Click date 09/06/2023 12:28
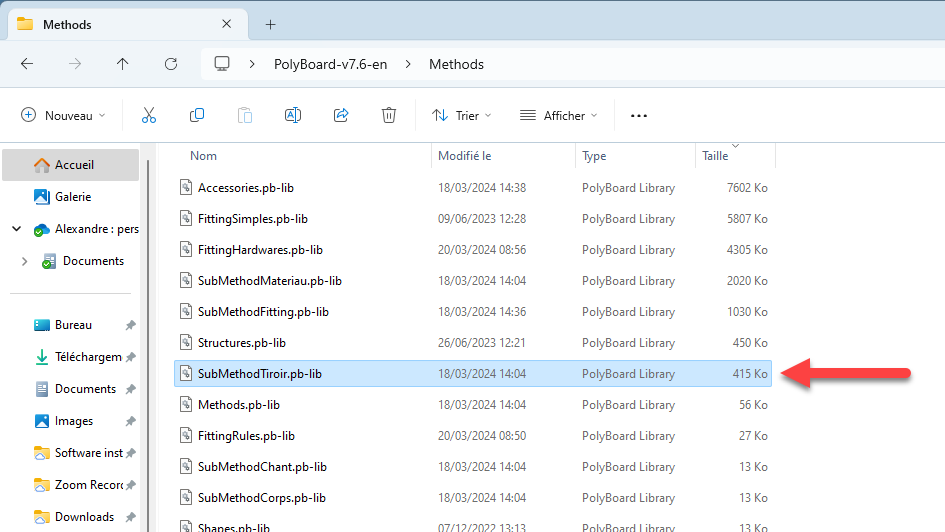The height and width of the screenshot is (532, 945). tap(482, 219)
